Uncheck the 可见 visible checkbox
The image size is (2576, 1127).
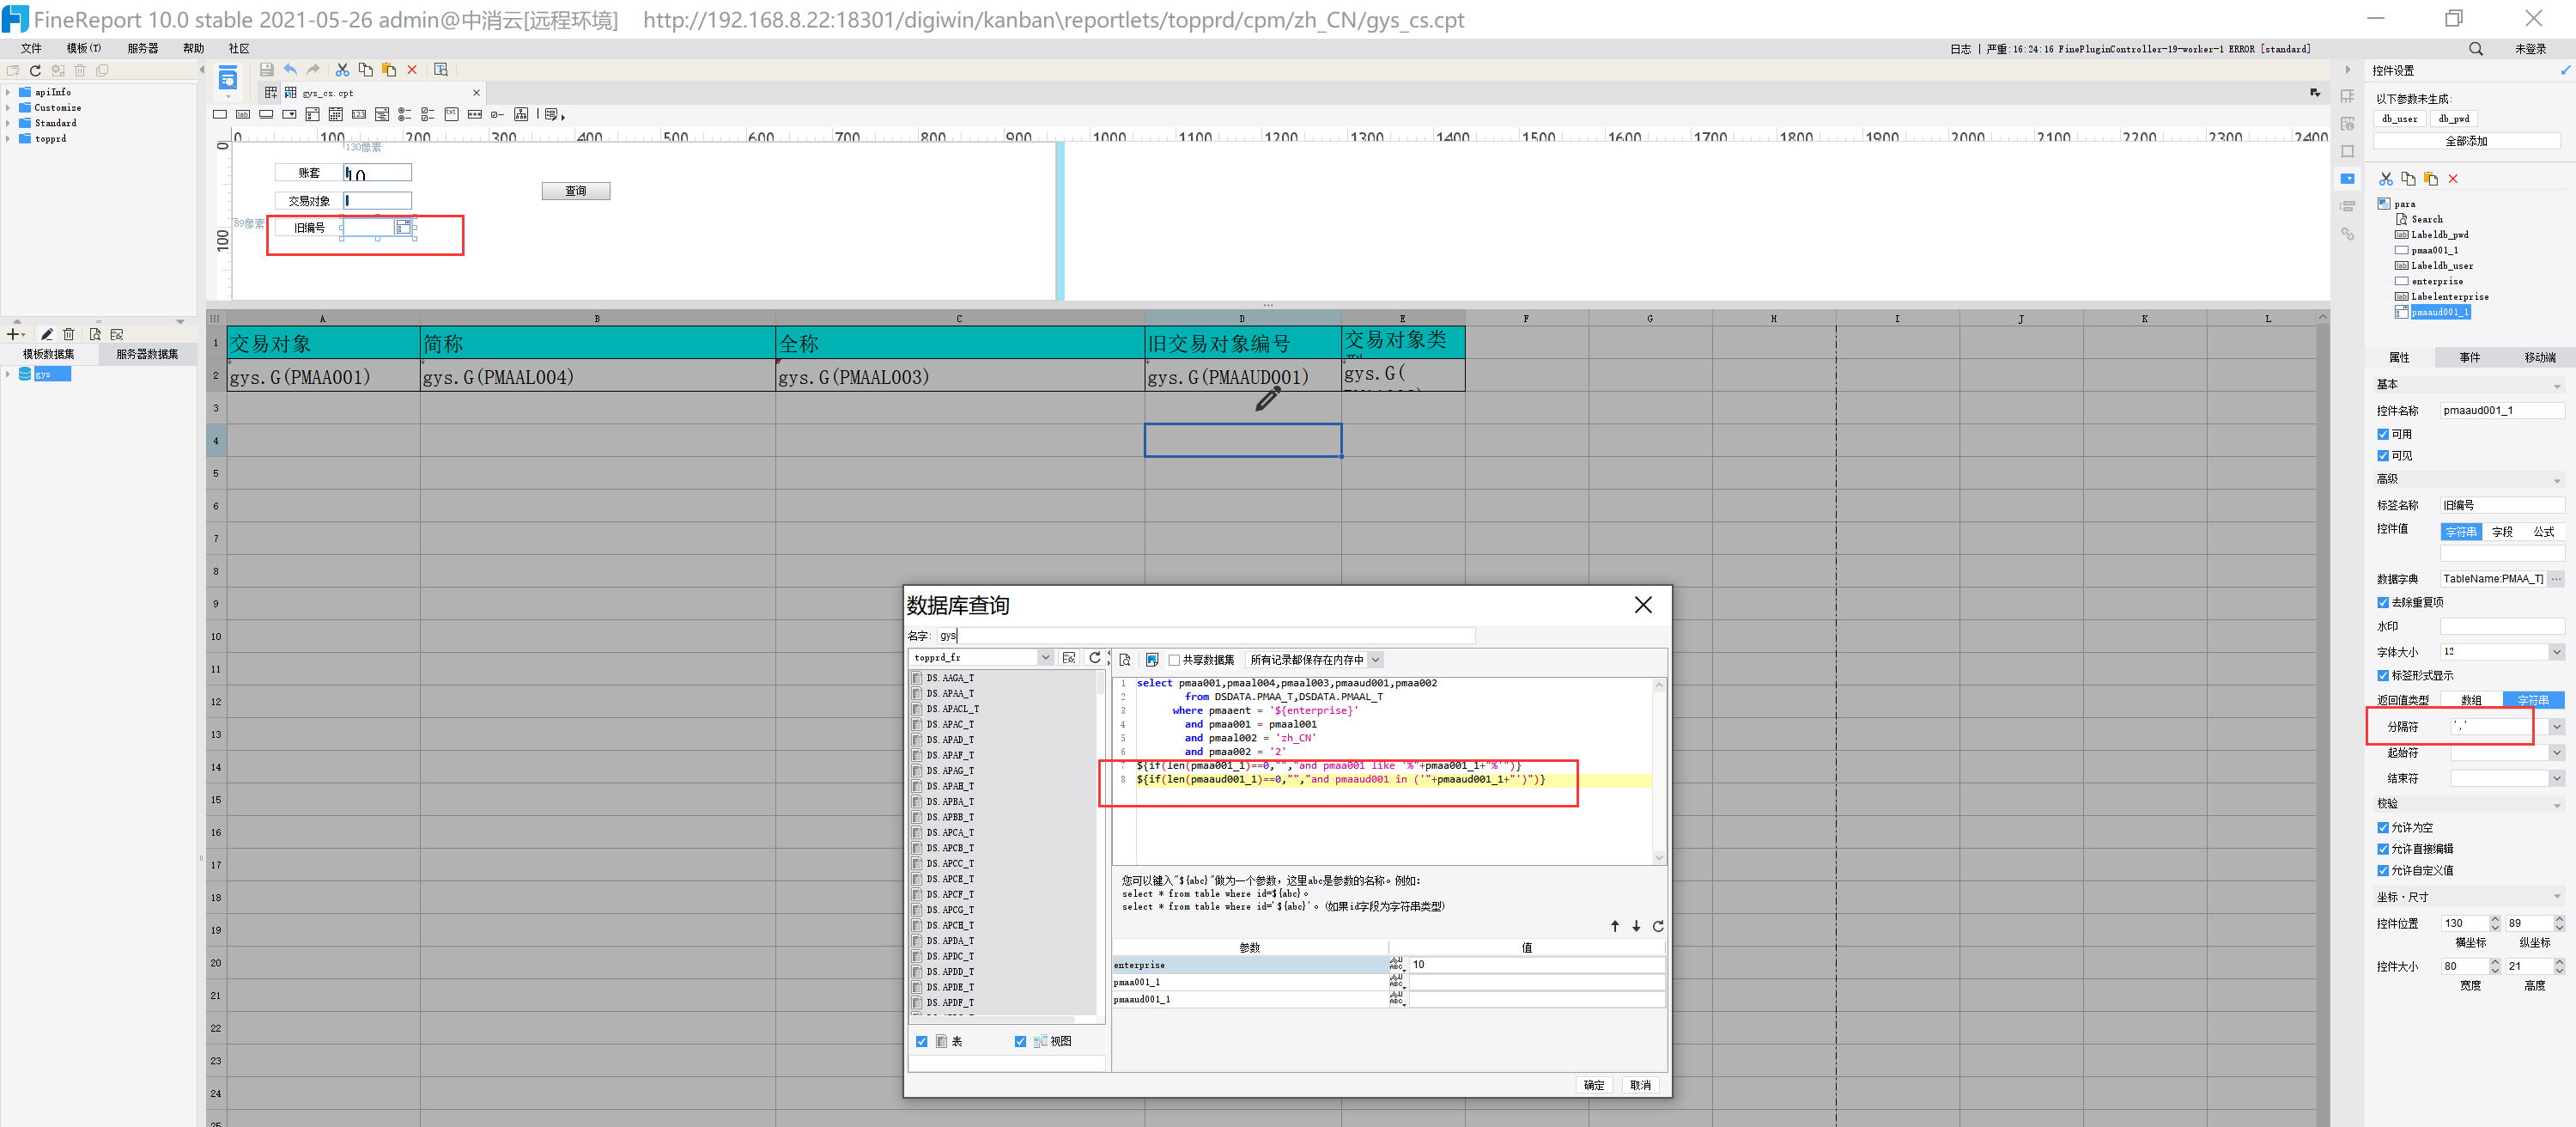2383,456
